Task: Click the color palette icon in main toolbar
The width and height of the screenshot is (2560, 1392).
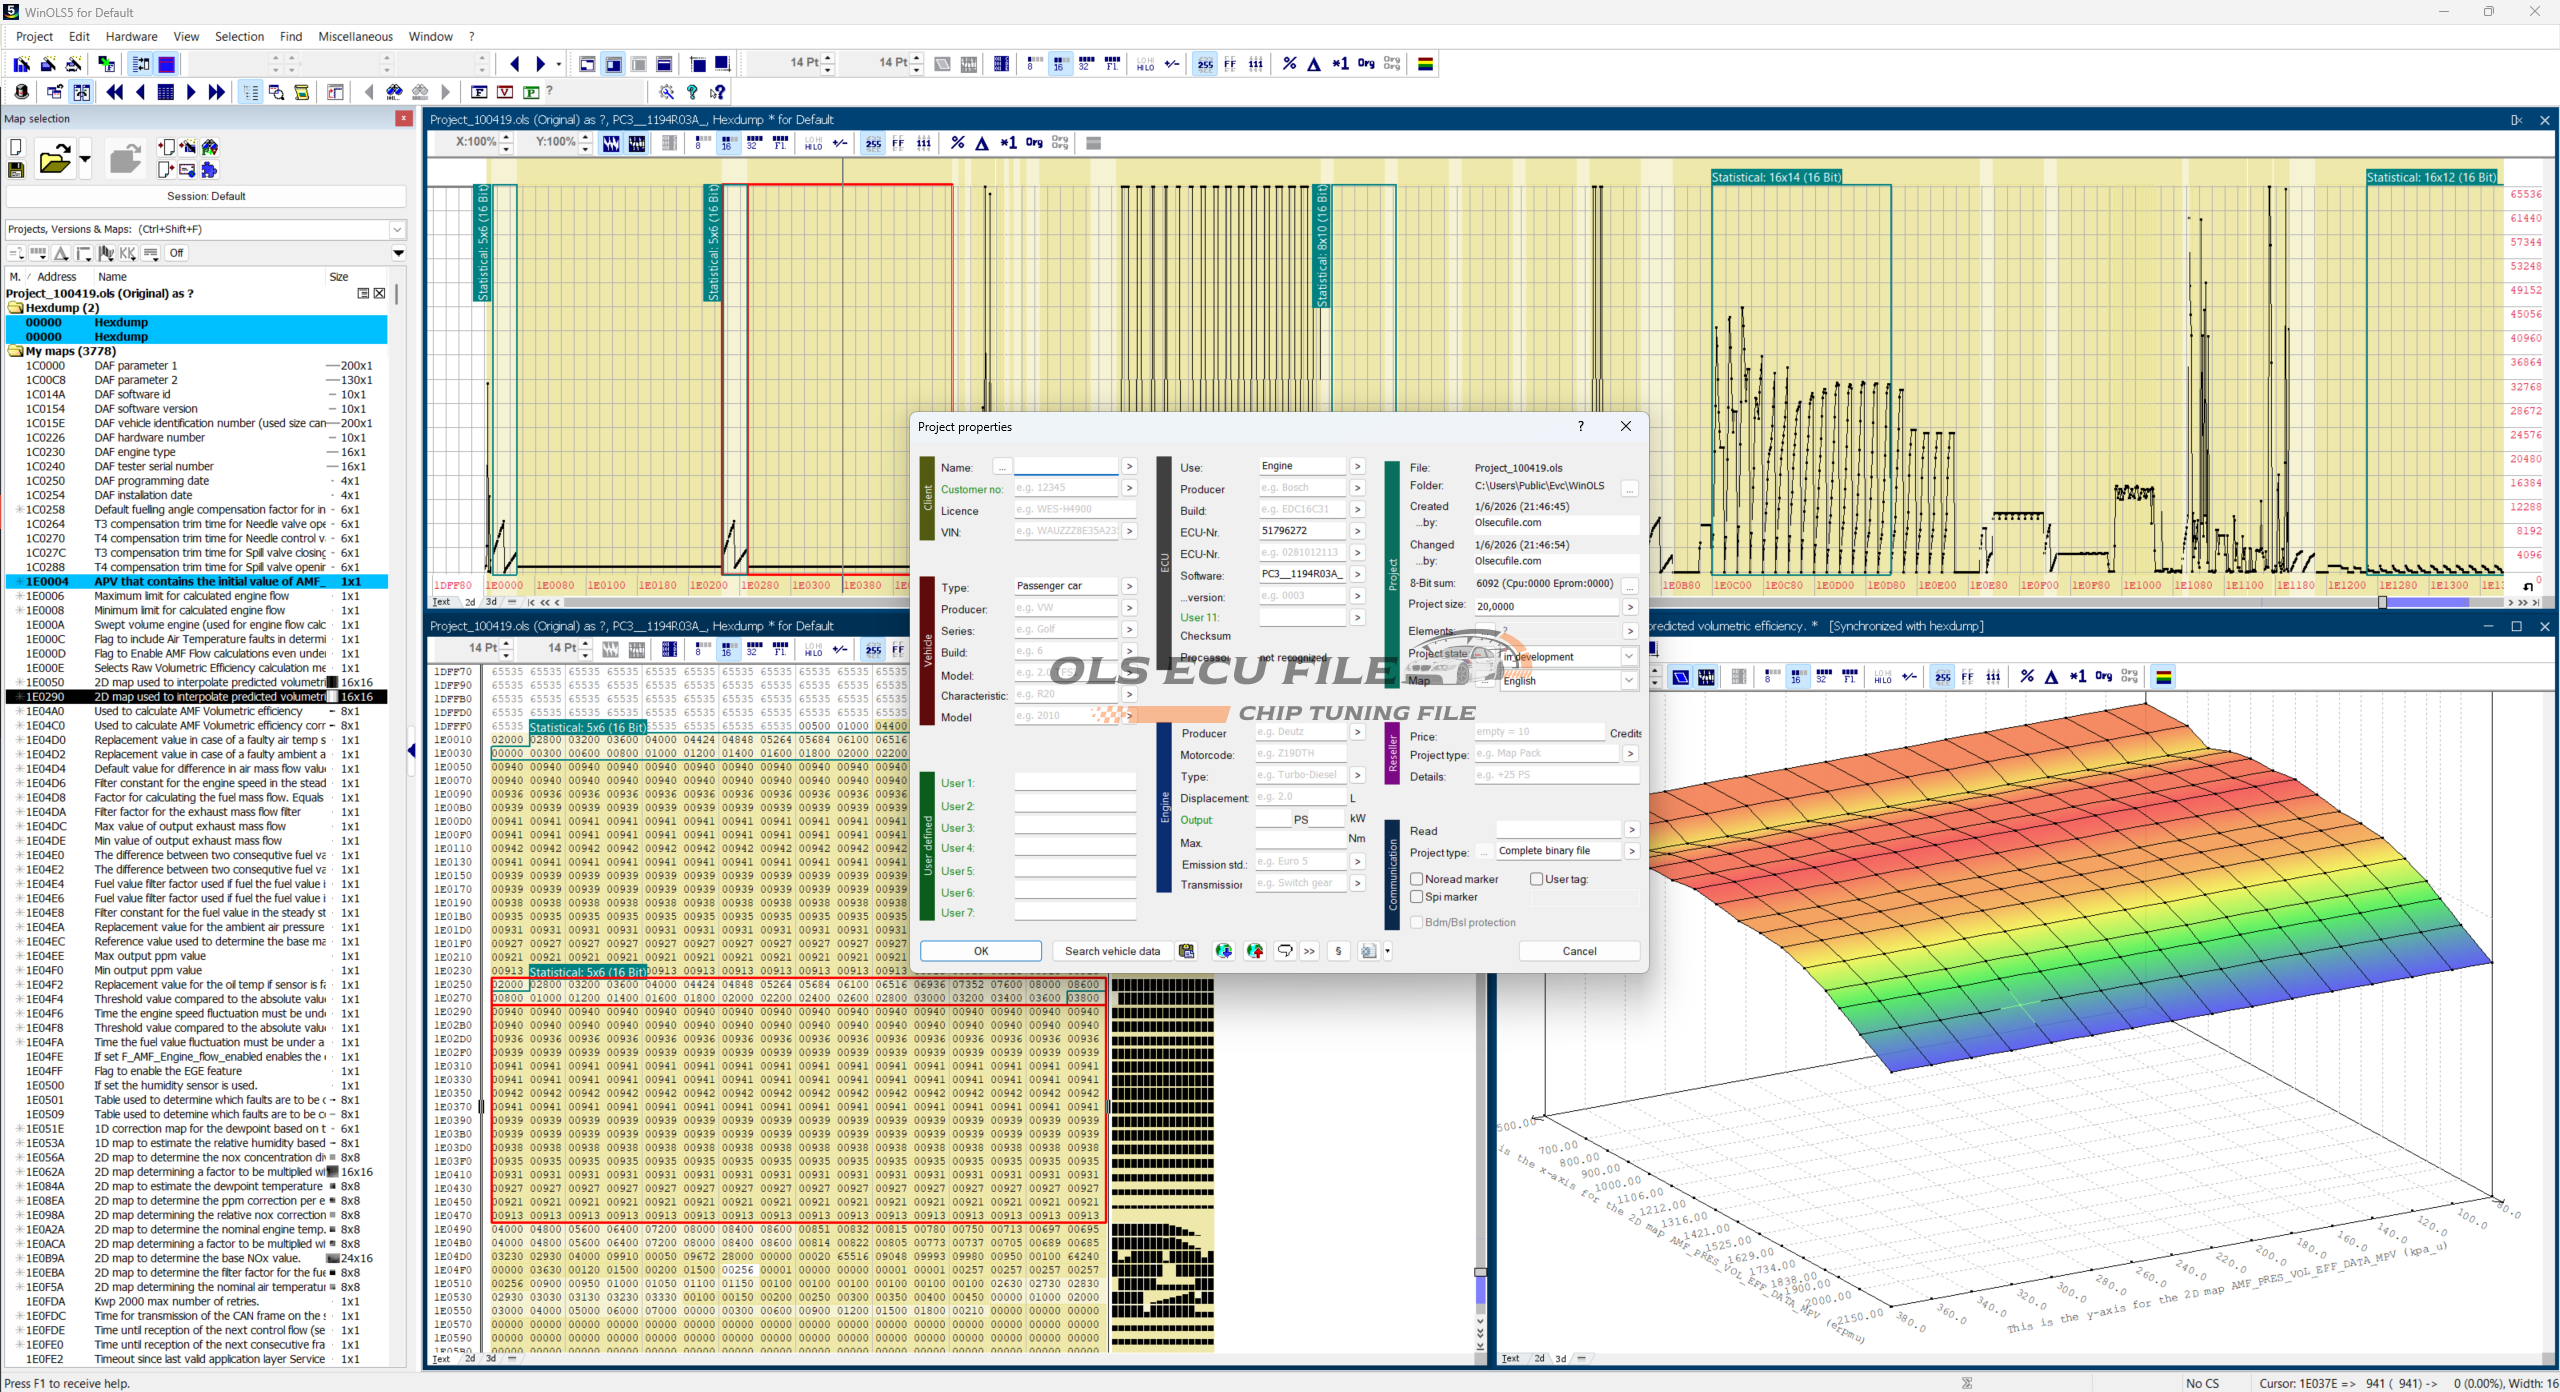Action: [x=1425, y=64]
